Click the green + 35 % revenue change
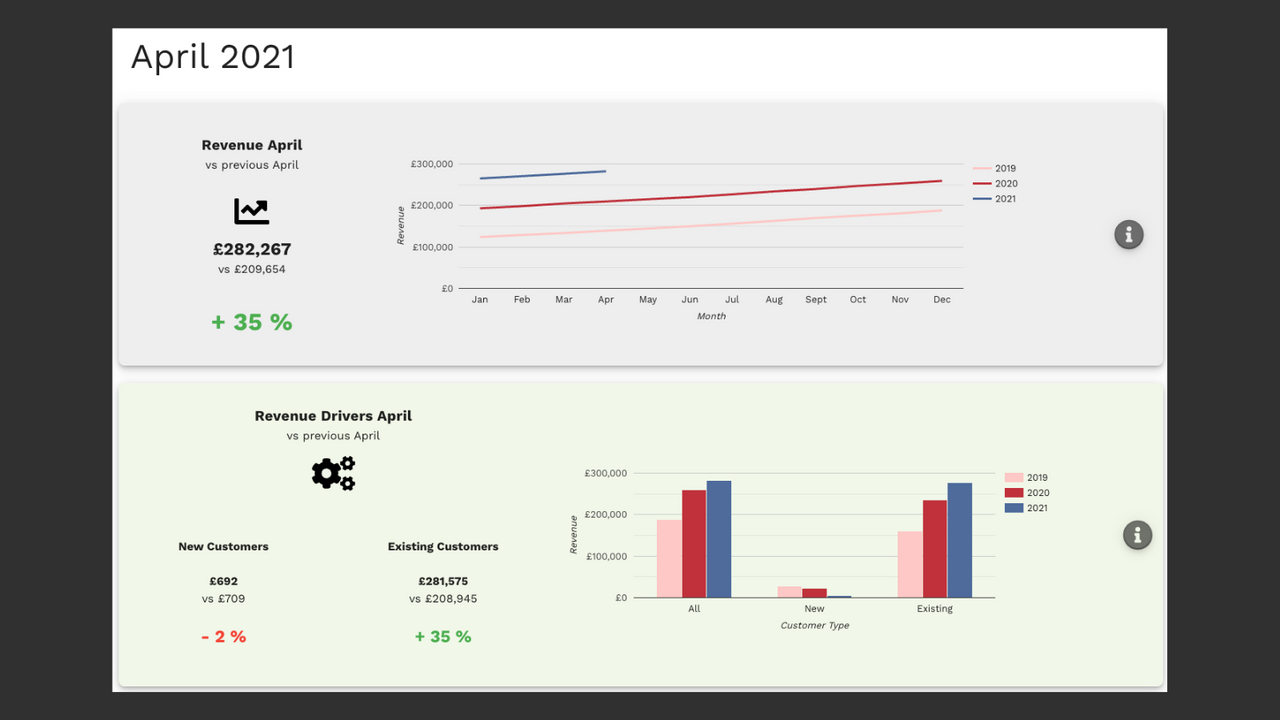The height and width of the screenshot is (720, 1280). click(x=252, y=322)
